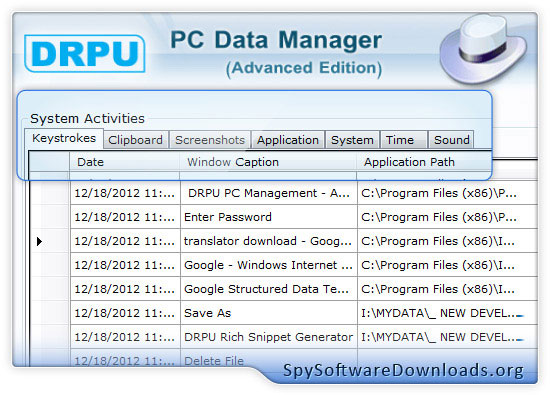Switch to the Sound tab

451,140
